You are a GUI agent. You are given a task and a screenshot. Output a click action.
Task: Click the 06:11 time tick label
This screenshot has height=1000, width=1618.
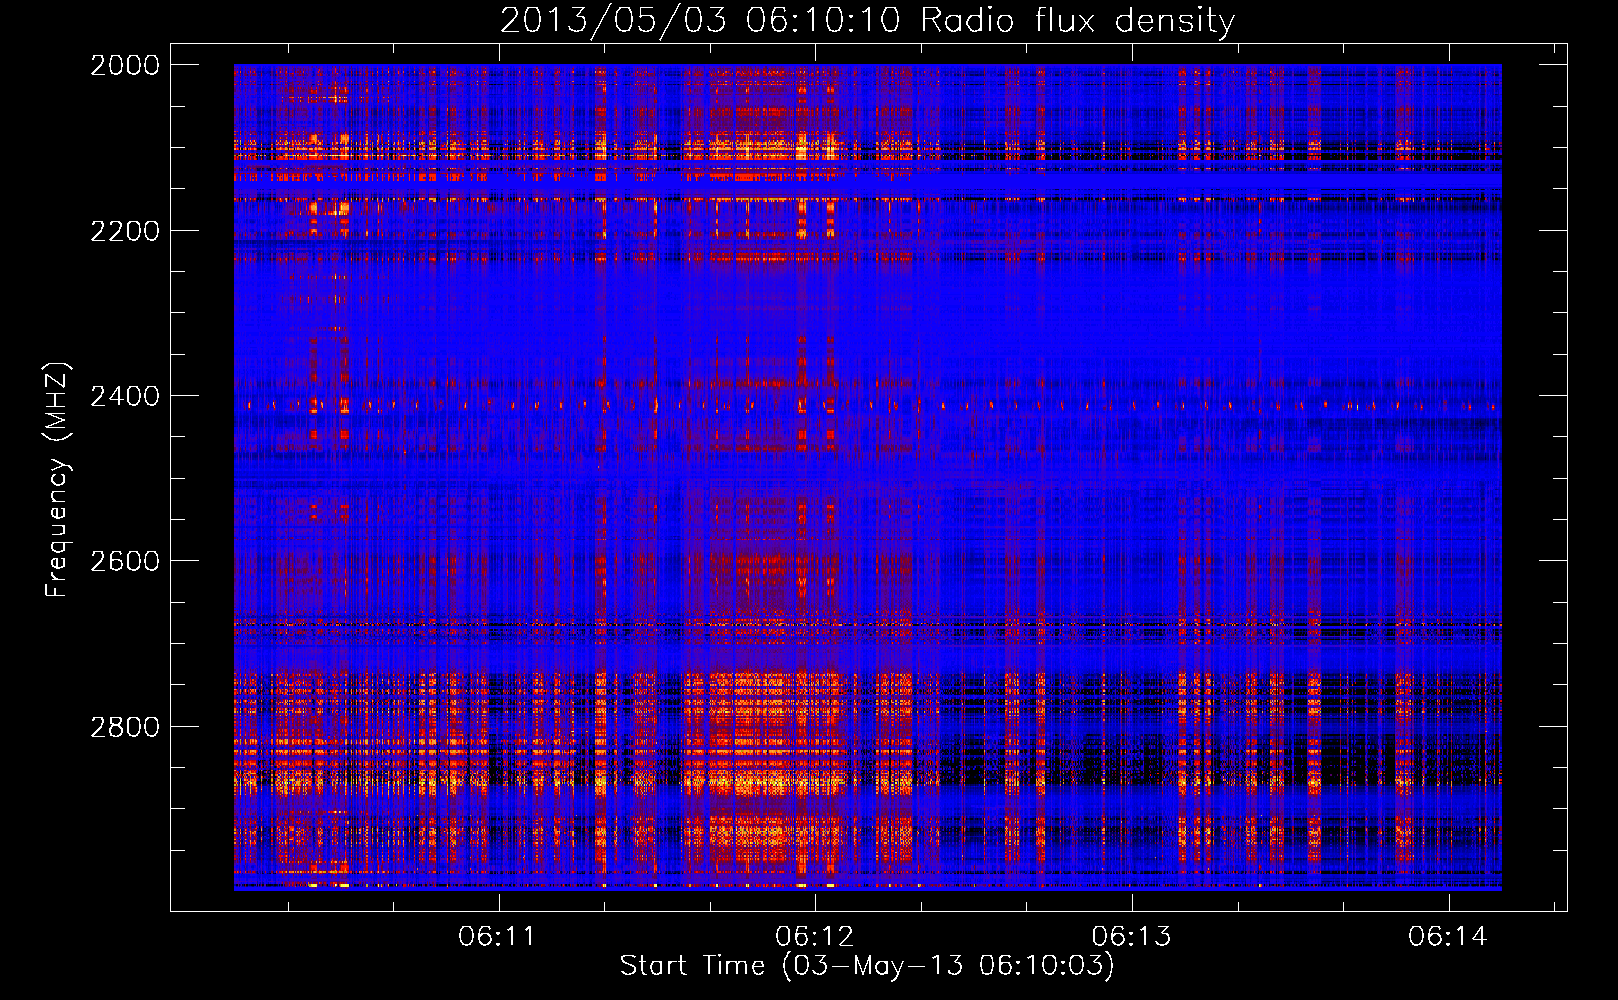pos(497,937)
